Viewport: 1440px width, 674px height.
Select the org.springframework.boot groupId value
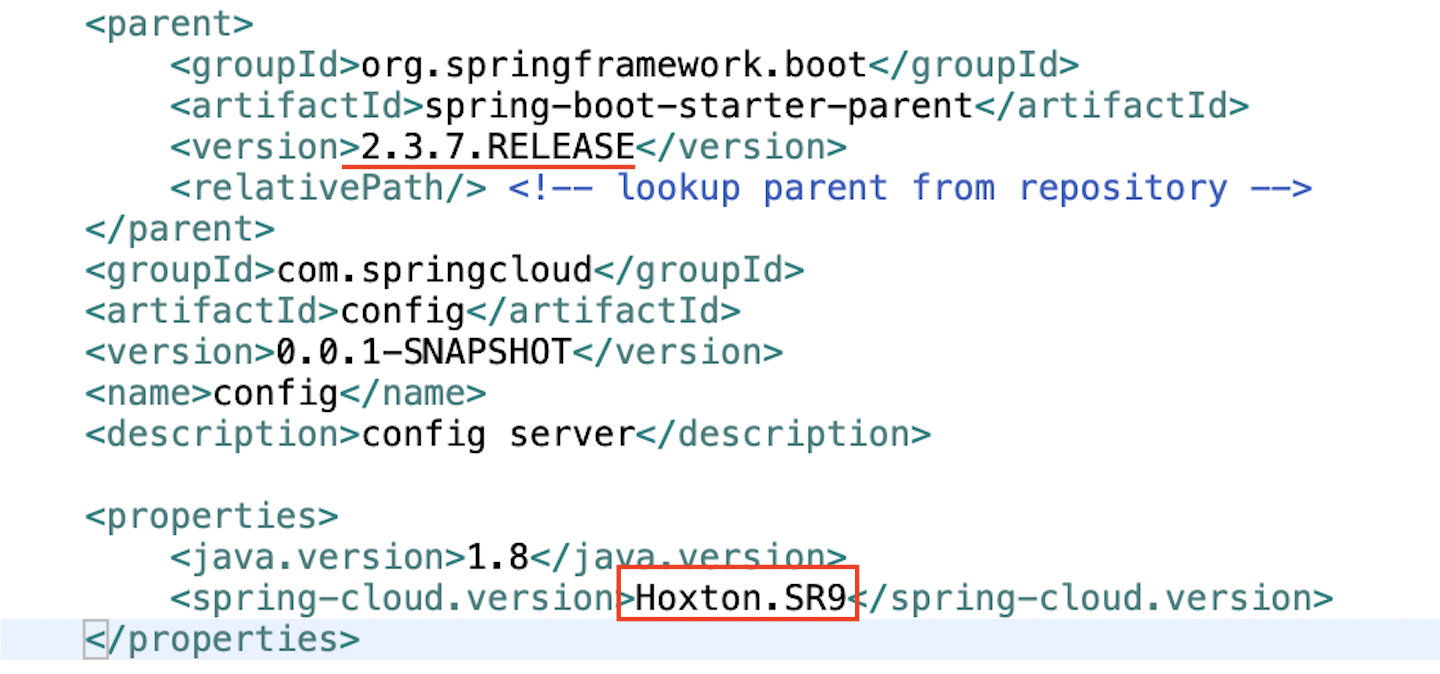pos(614,65)
